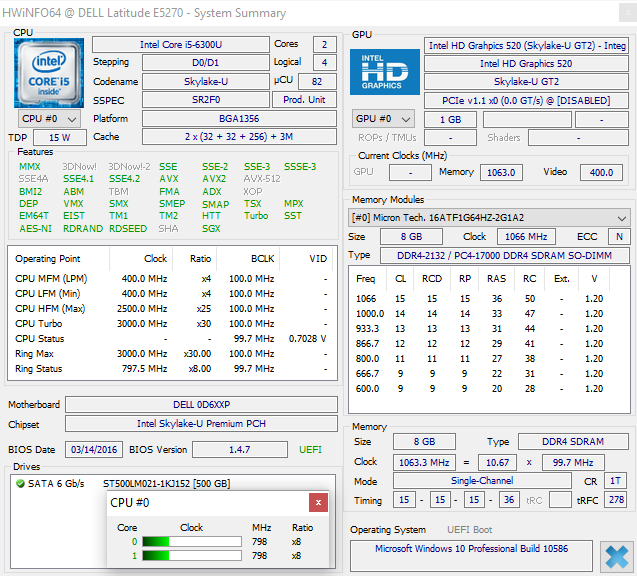Click the CPU Turbo operating point row
Screen dimensions: 637x576
tap(172, 324)
